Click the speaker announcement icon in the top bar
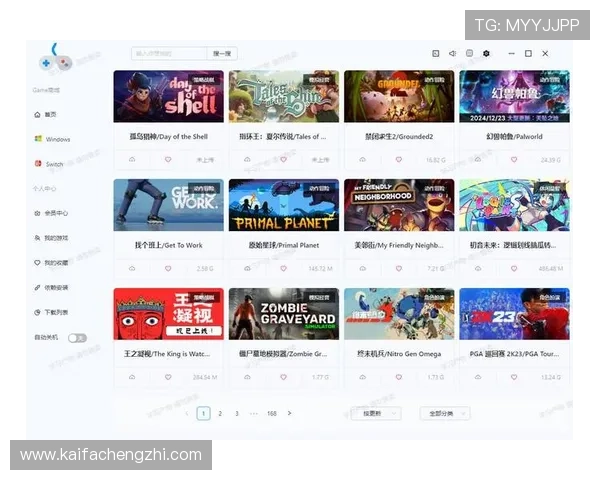Image resolution: width=600 pixels, height=480 pixels. pyautogui.click(x=452, y=54)
